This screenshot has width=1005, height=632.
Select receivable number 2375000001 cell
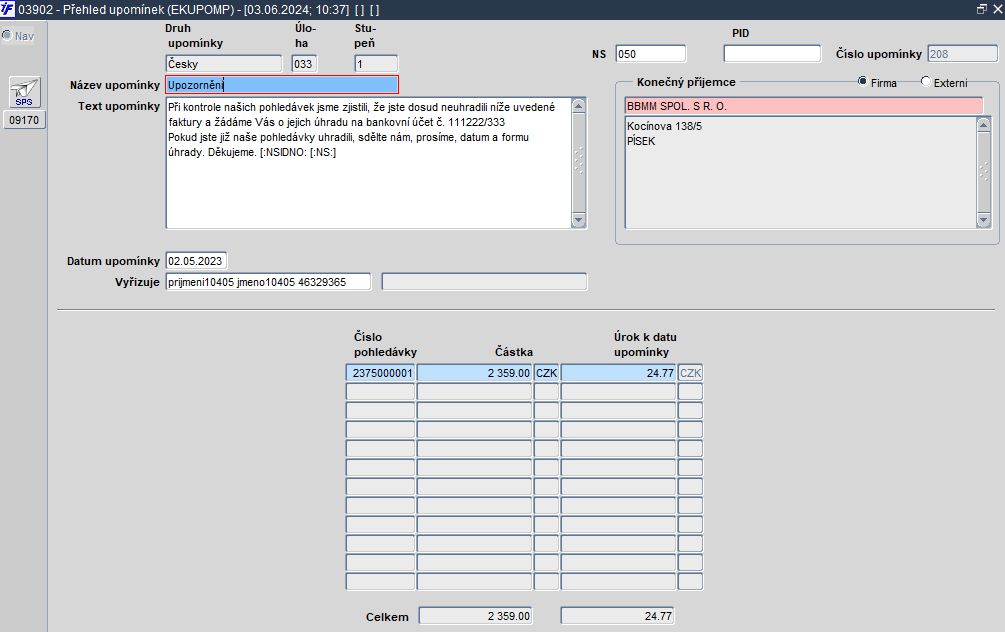point(381,372)
